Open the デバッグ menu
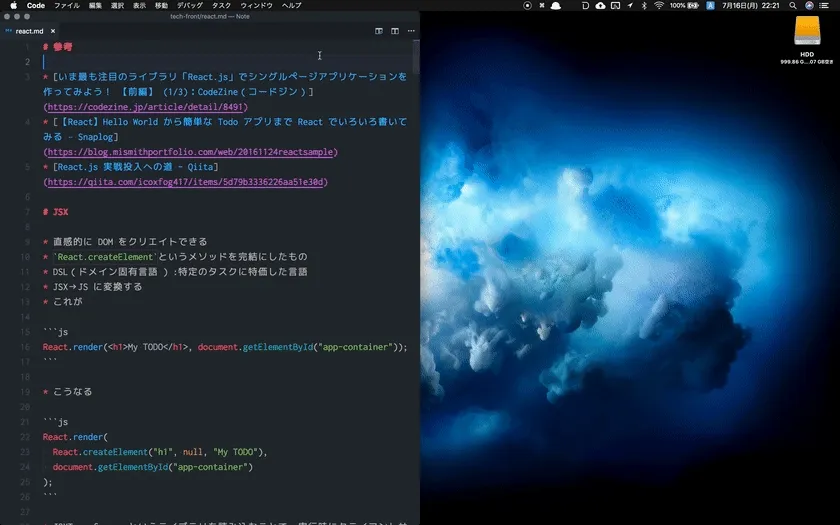This screenshot has height=525, width=840. pos(190,5)
